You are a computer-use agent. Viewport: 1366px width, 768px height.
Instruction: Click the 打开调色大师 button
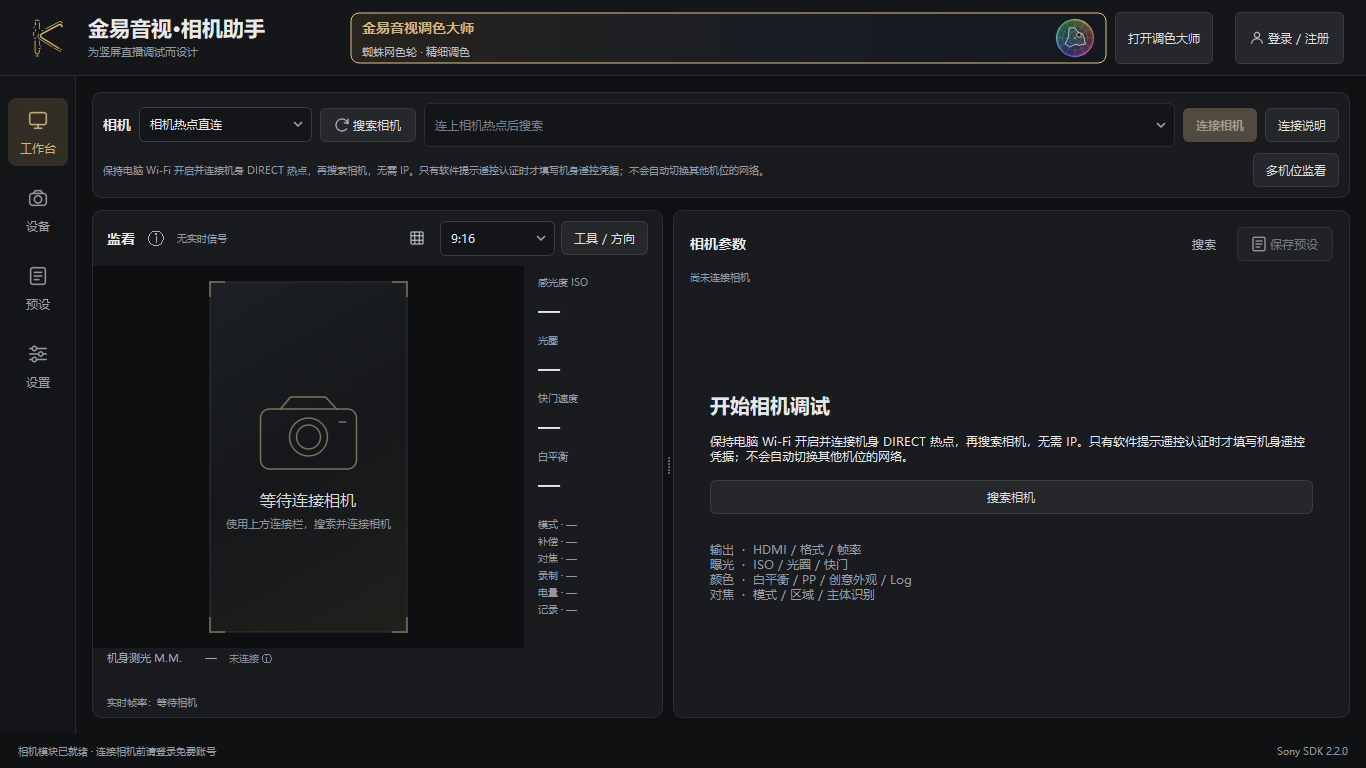(x=1164, y=38)
